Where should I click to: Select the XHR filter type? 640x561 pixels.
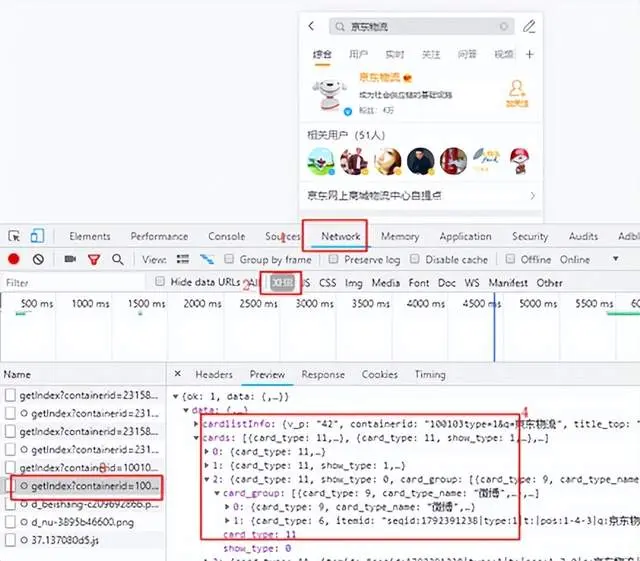click(282, 282)
